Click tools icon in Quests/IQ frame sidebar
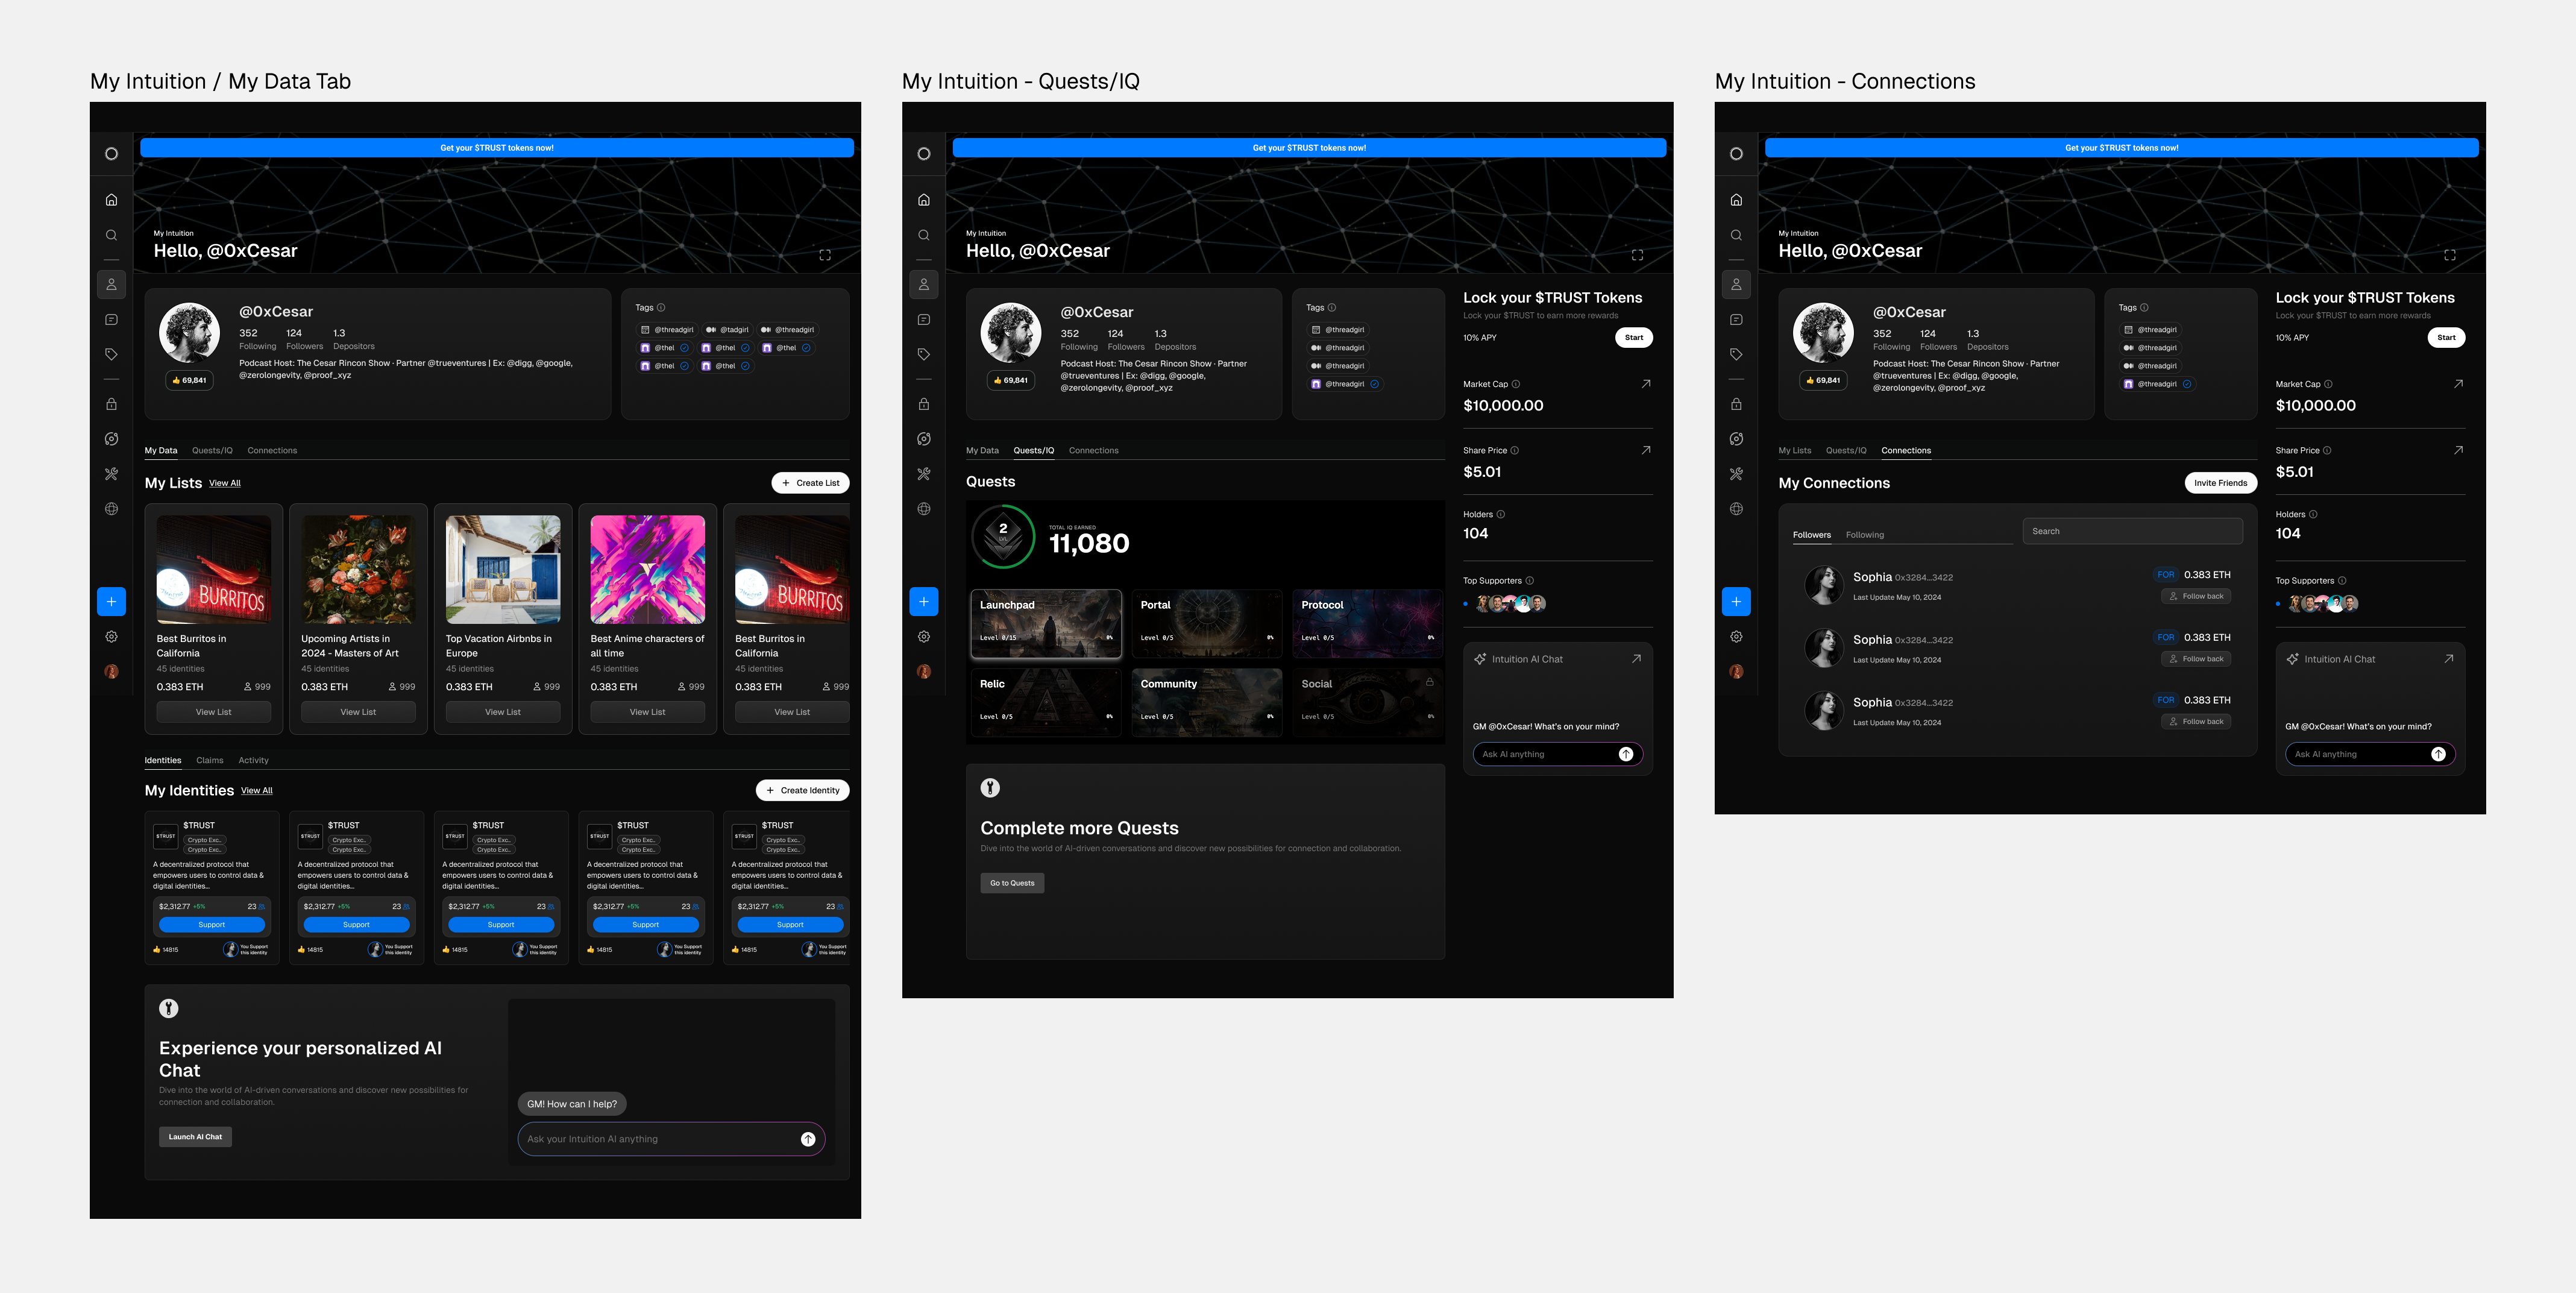The image size is (2576, 1293). pos(923,474)
